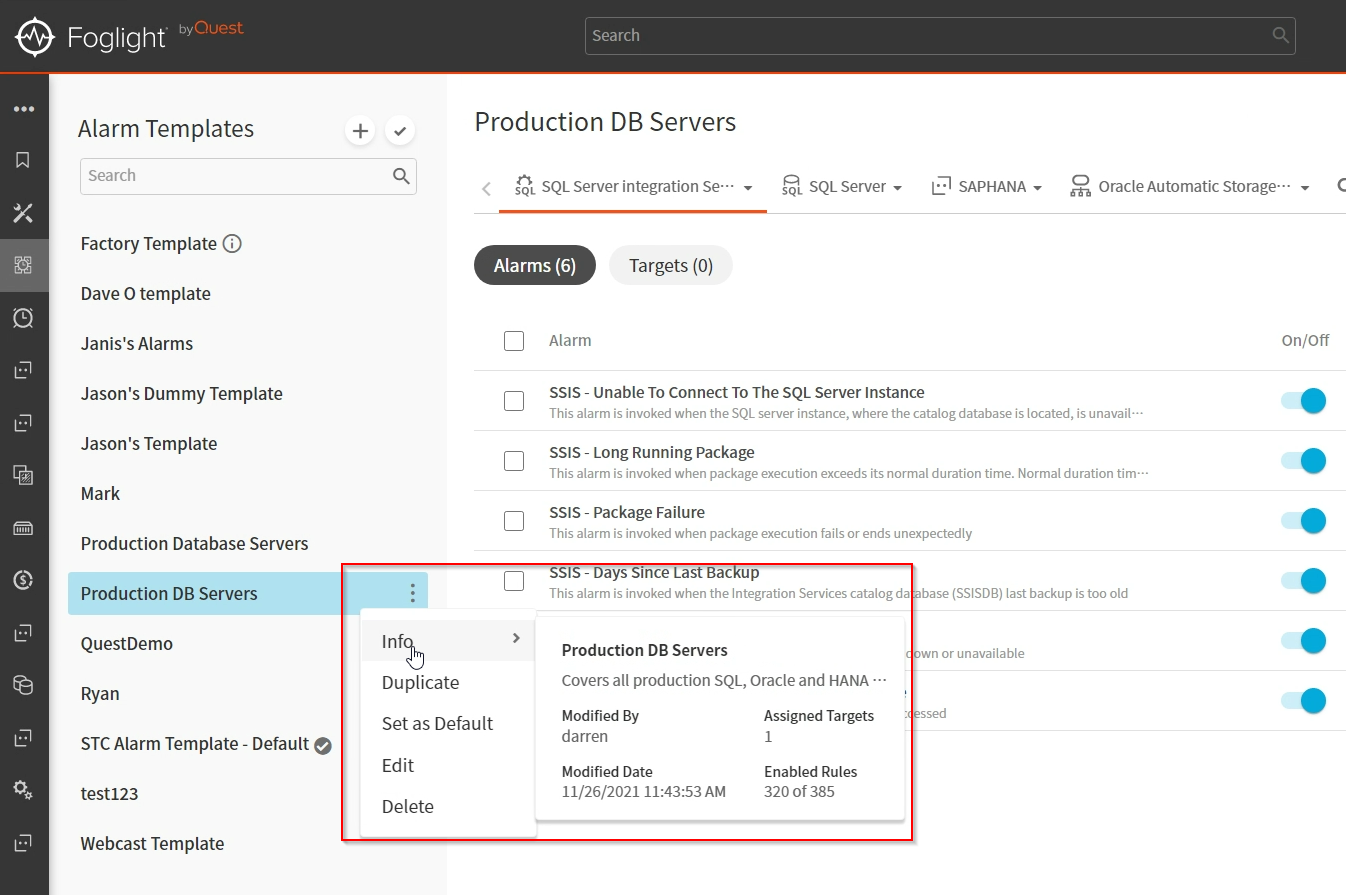
Task: Check SSIS - Days Since Last Backup checkbox
Action: coord(514,581)
